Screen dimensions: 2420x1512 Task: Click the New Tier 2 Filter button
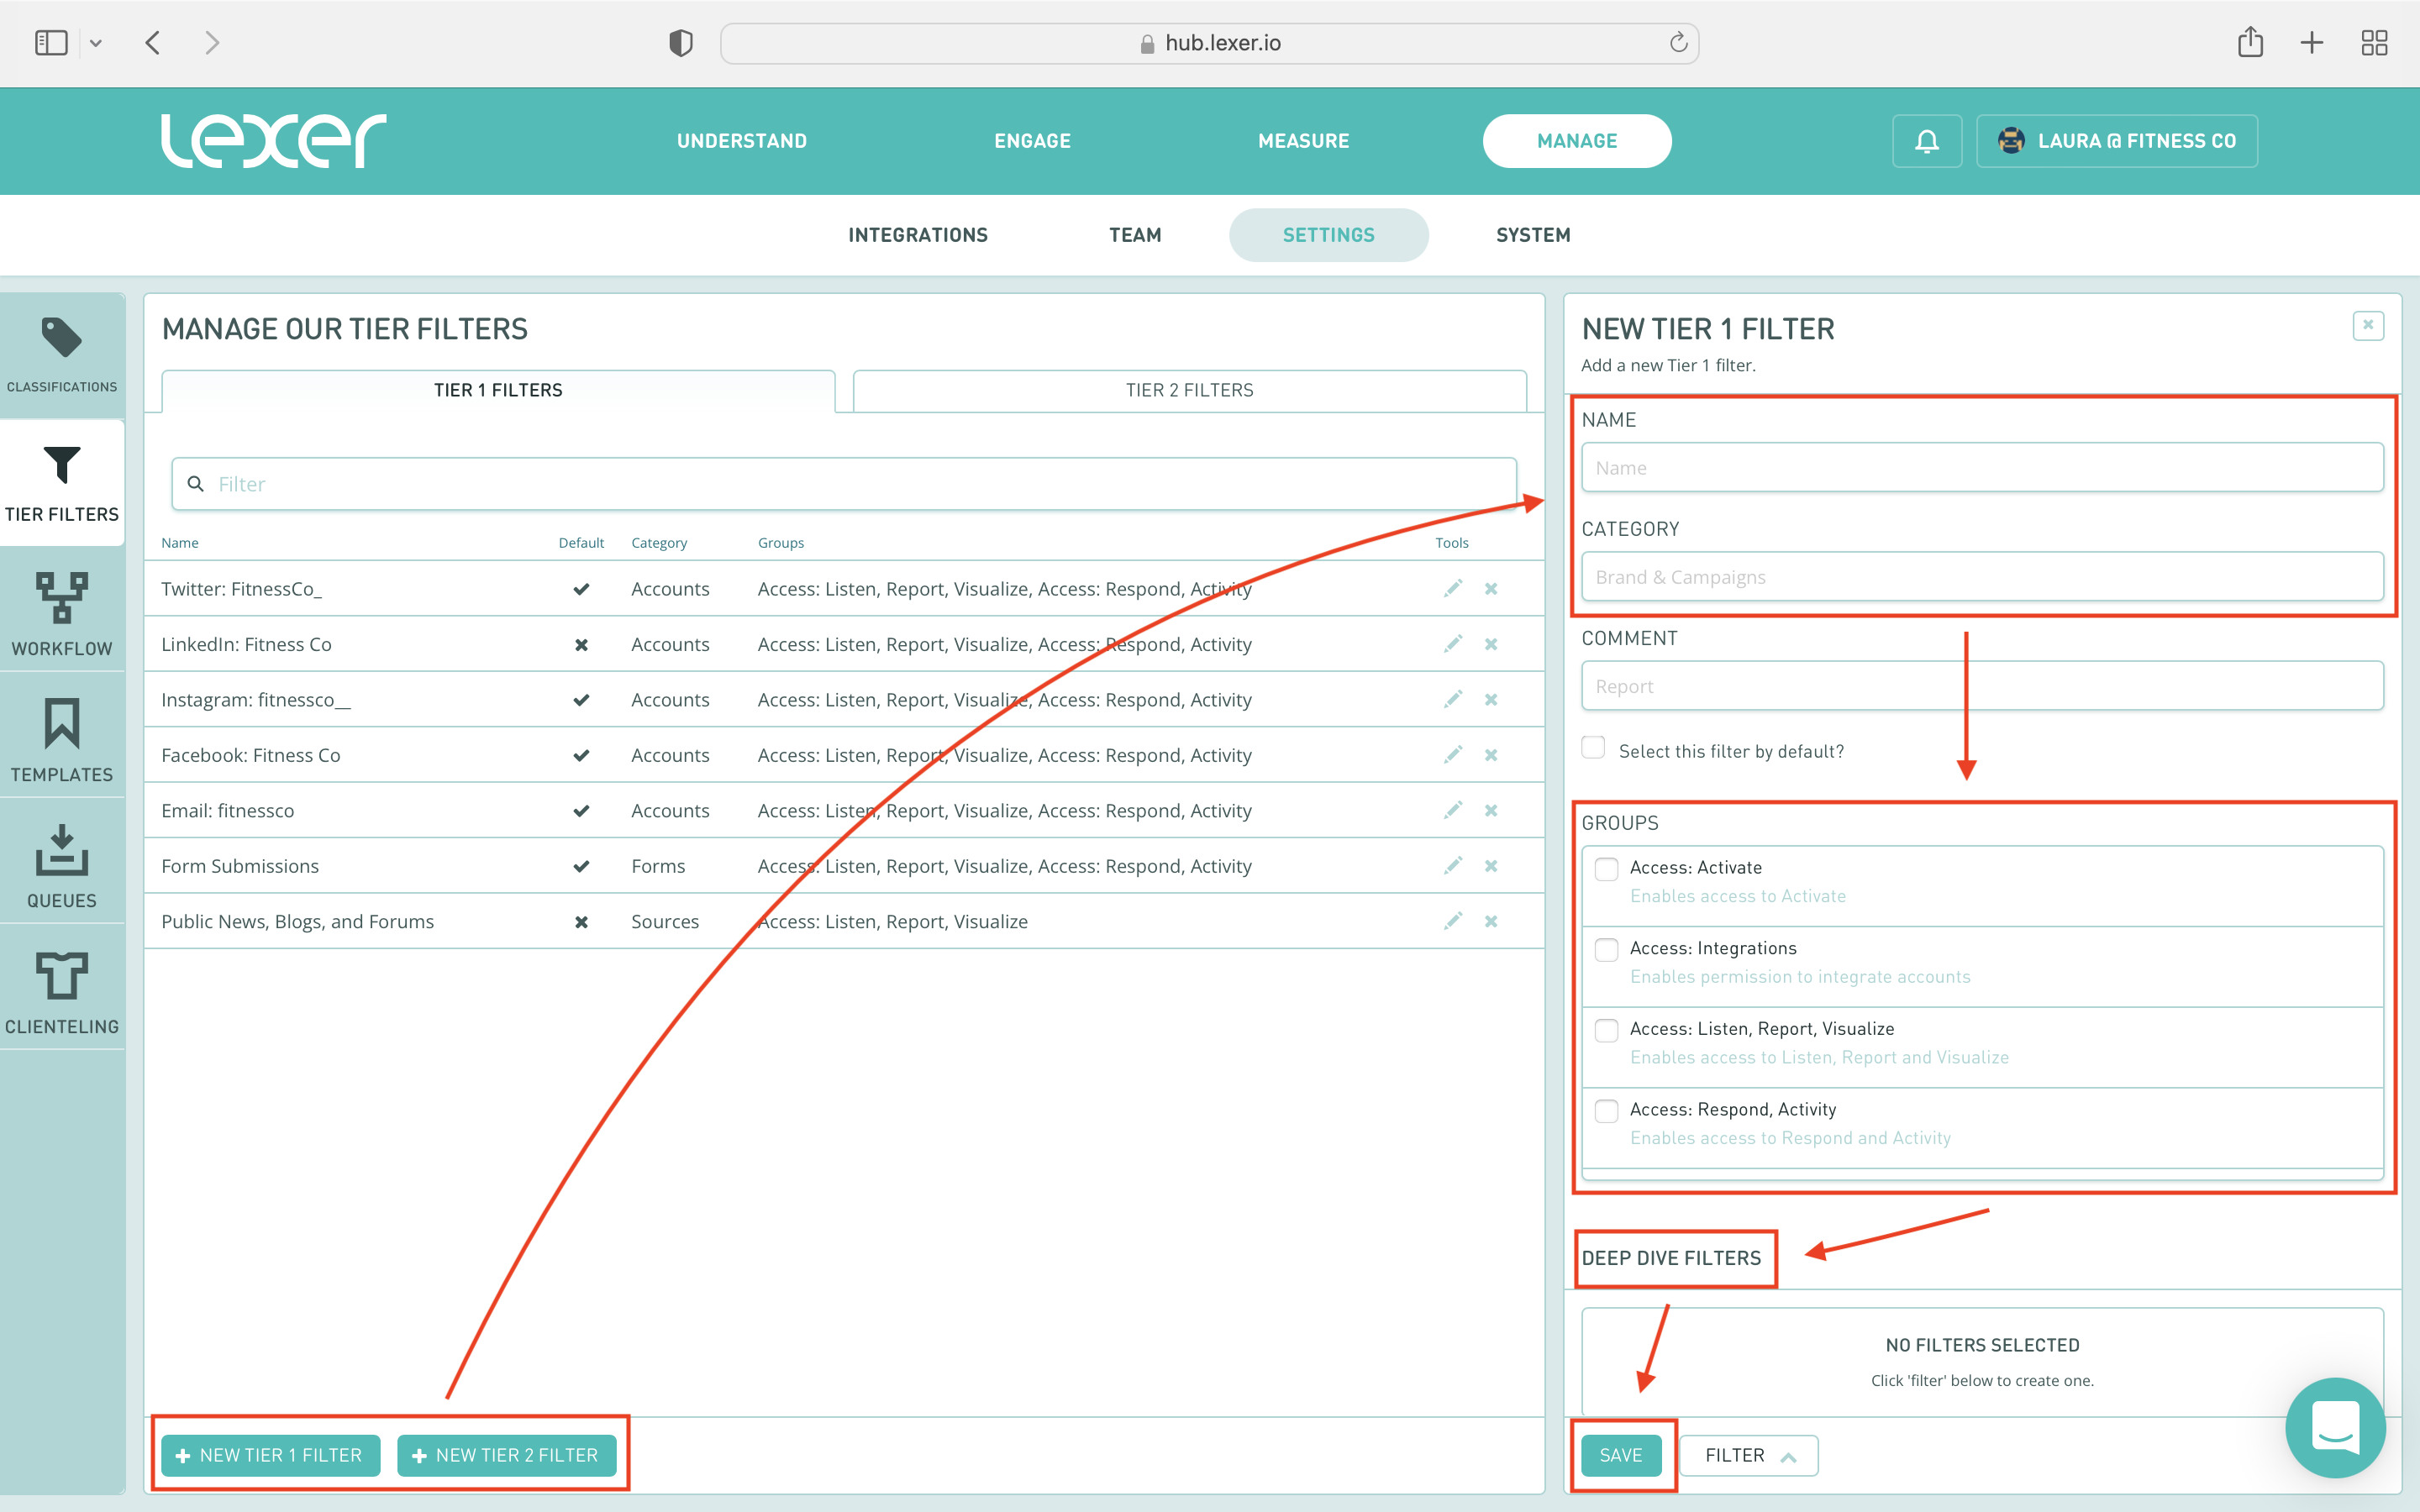tap(506, 1455)
